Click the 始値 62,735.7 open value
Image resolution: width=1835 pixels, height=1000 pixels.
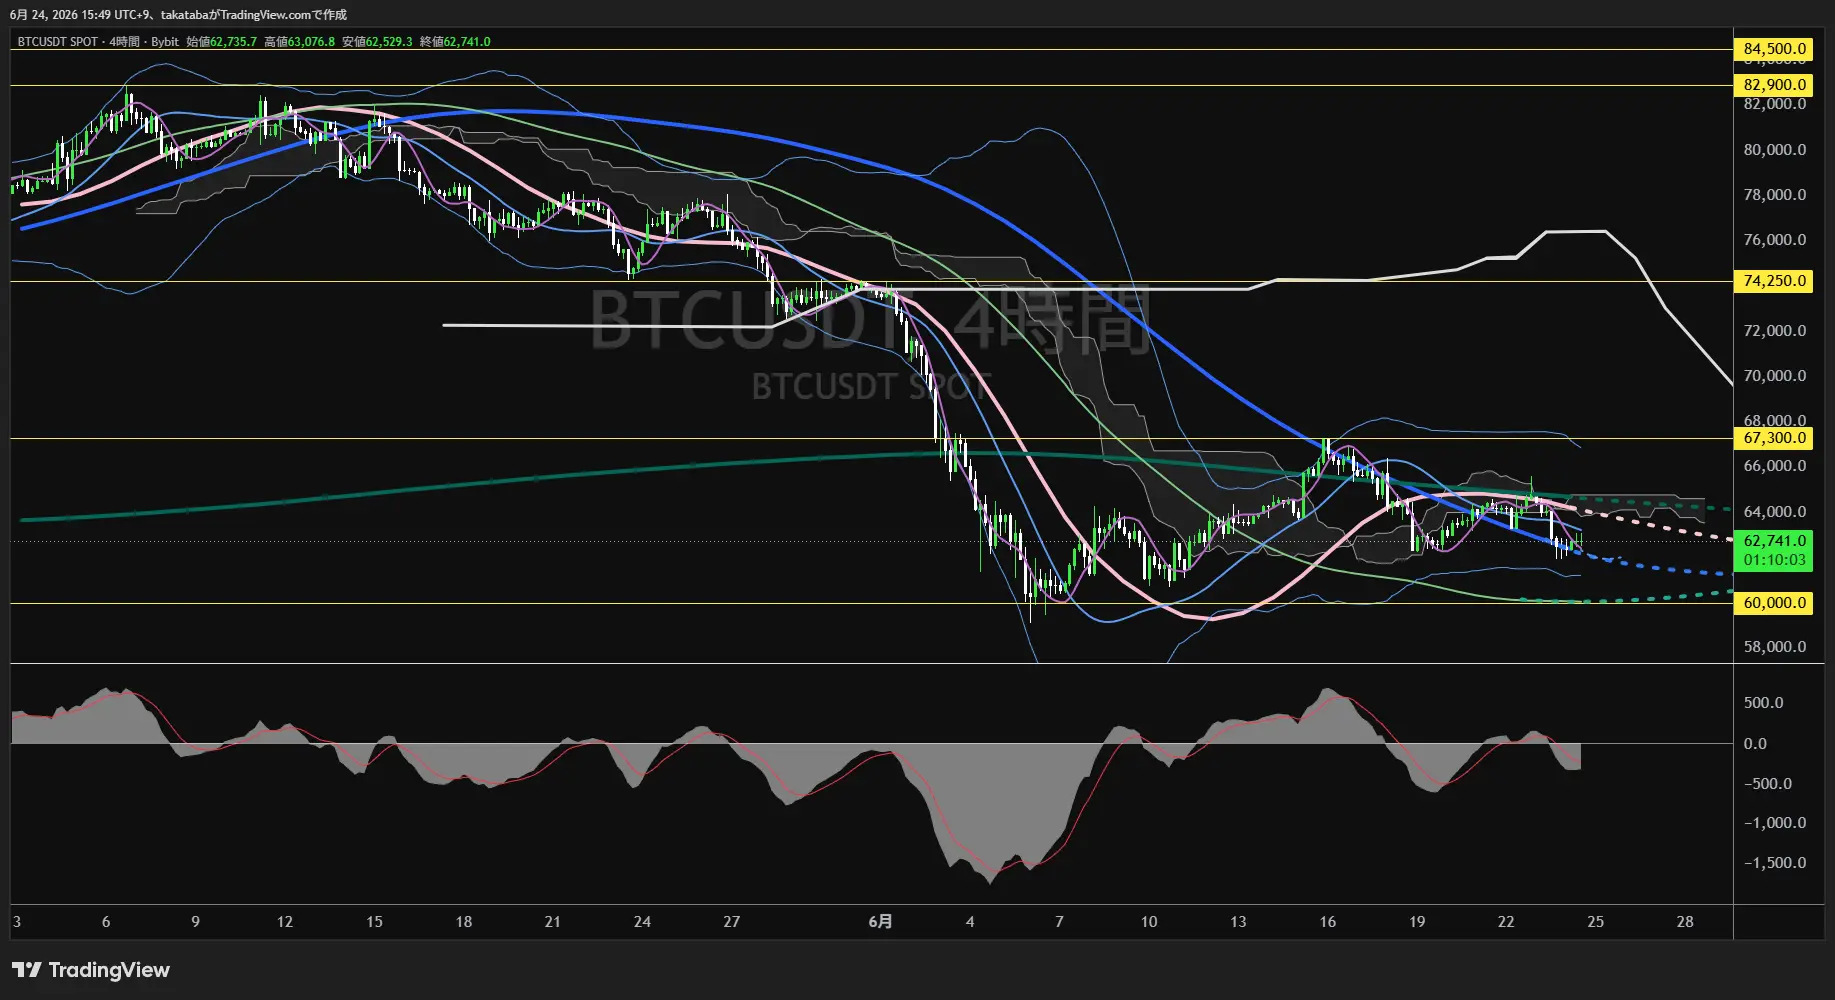pyautogui.click(x=221, y=42)
